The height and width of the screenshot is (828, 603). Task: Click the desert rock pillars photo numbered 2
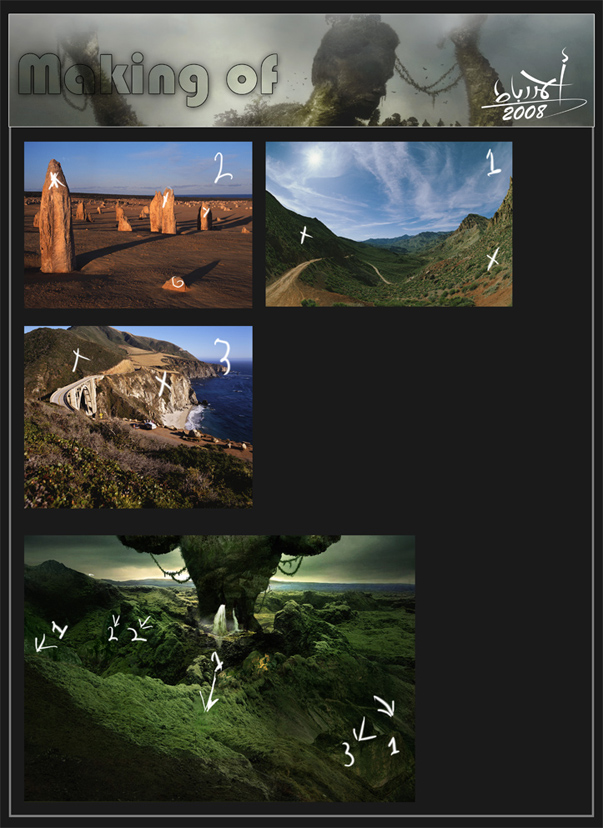coord(138,224)
